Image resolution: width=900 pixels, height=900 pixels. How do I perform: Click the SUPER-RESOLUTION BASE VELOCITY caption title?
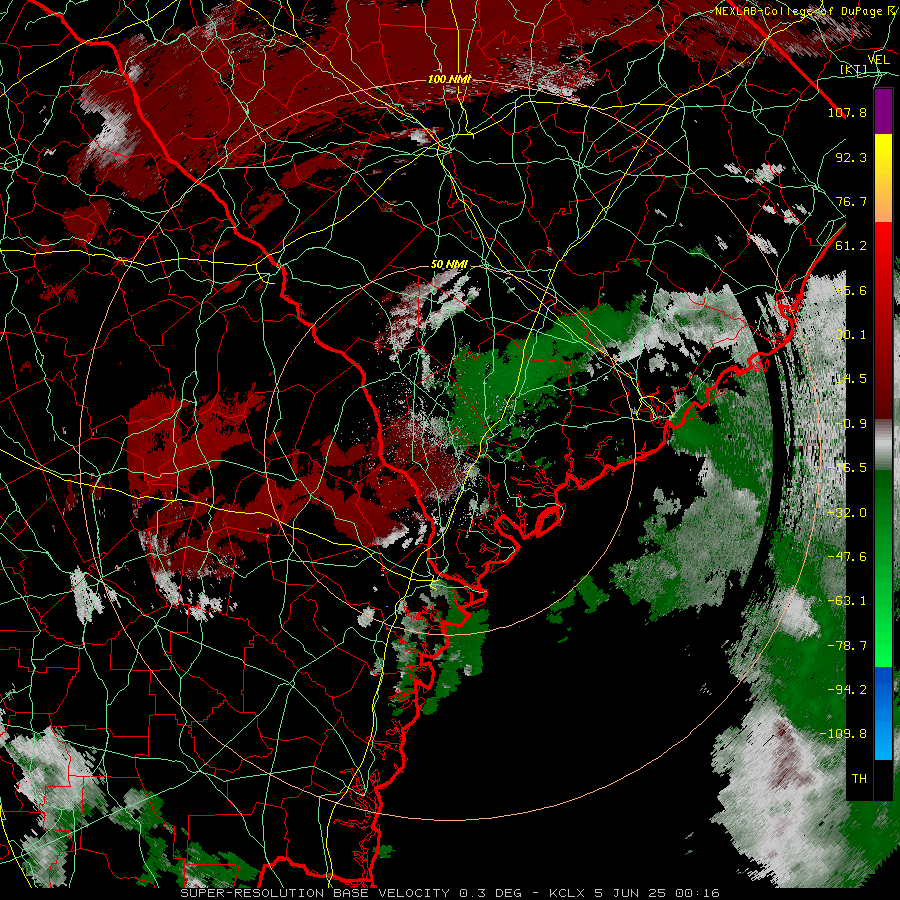315,893
